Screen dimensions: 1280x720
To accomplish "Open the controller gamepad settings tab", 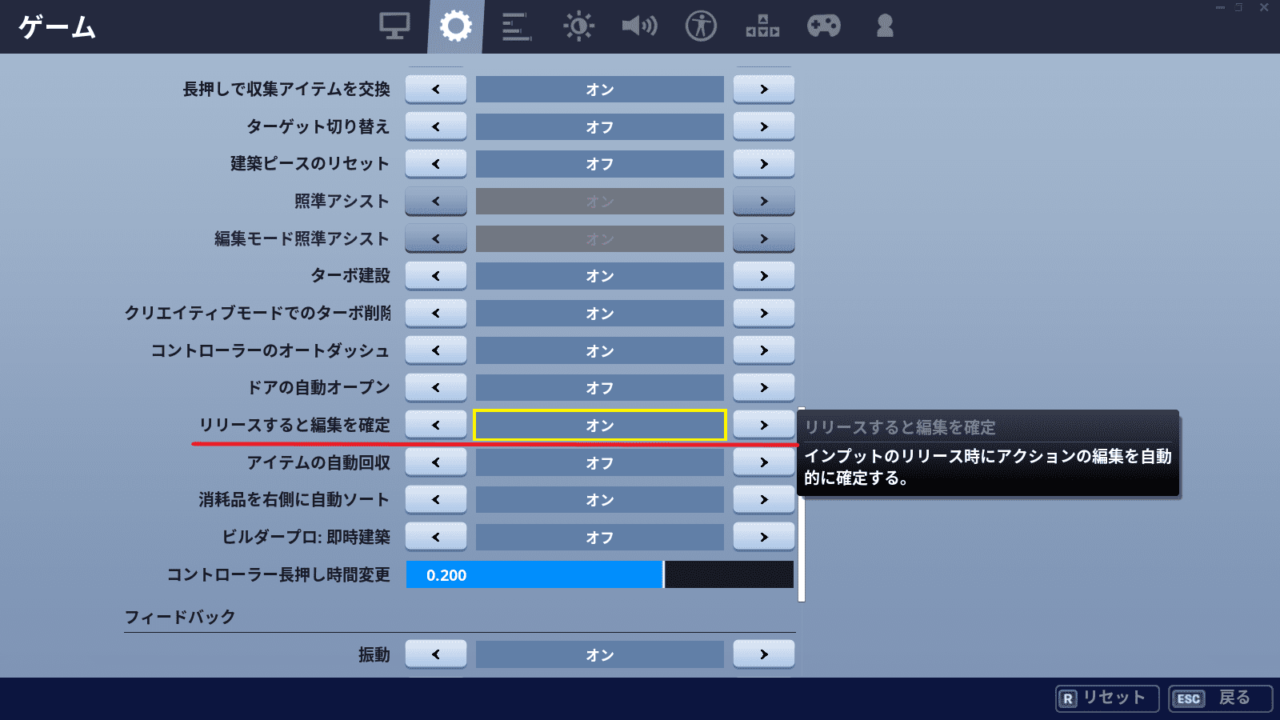I will click(x=824, y=26).
